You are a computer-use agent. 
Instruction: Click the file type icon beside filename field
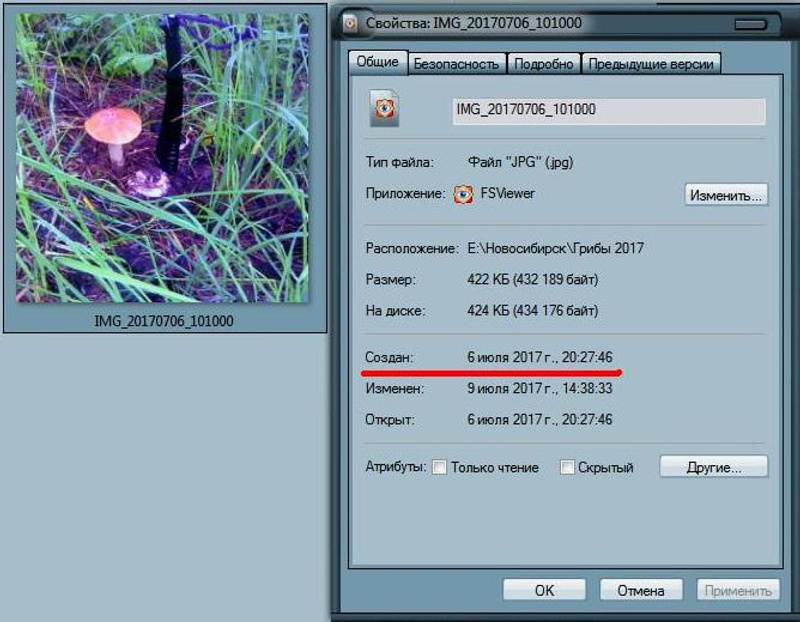tap(384, 108)
